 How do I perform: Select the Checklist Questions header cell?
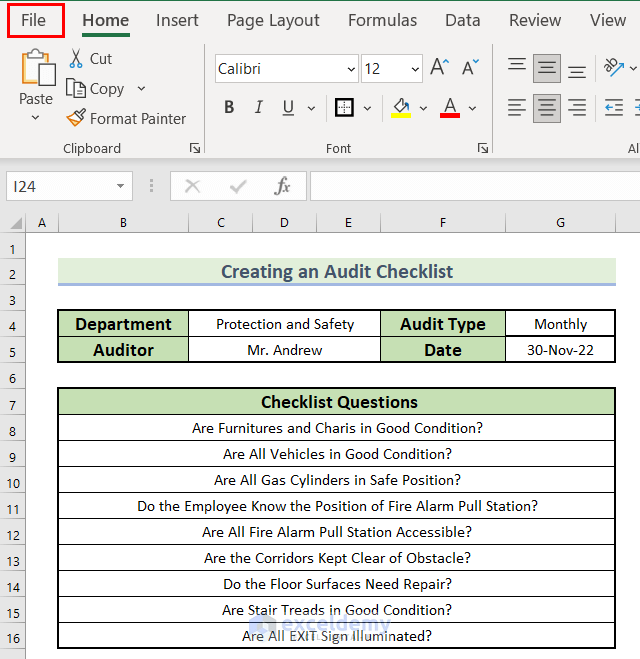(337, 402)
